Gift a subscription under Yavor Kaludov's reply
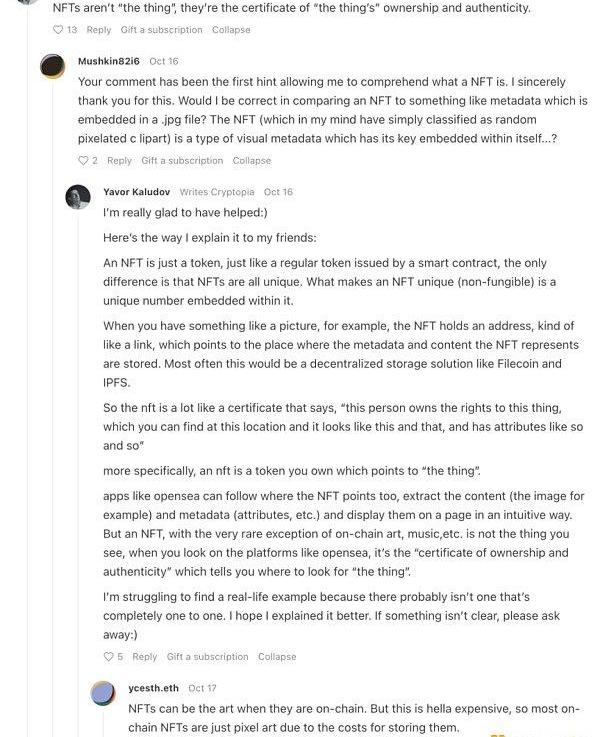This screenshot has width=600, height=737. (207, 657)
